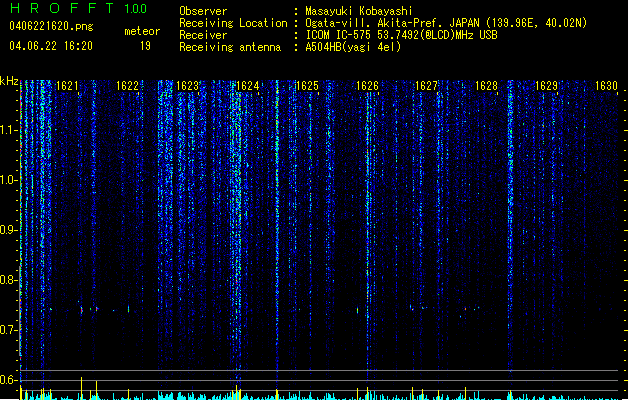Click the 0.6 kHz axis tick label

click(8, 380)
